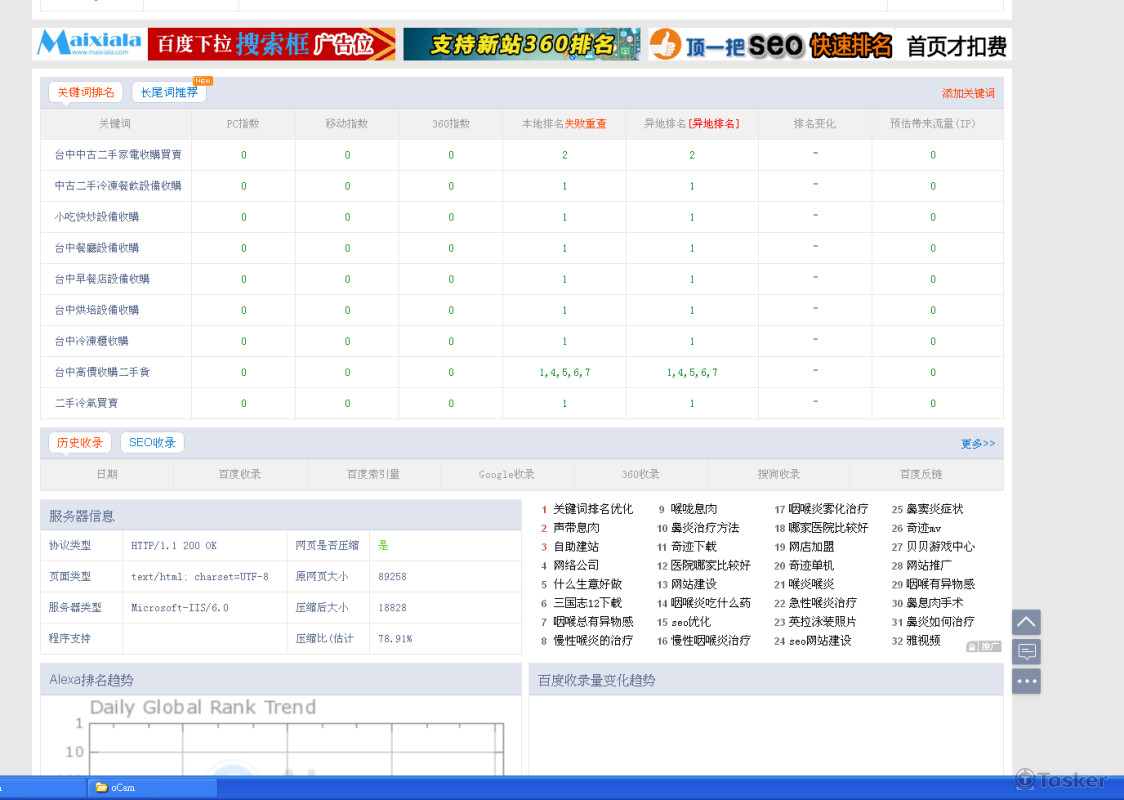The width and height of the screenshot is (1124, 800).
Task: Click the 添加关键词 link
Action: coord(966,91)
